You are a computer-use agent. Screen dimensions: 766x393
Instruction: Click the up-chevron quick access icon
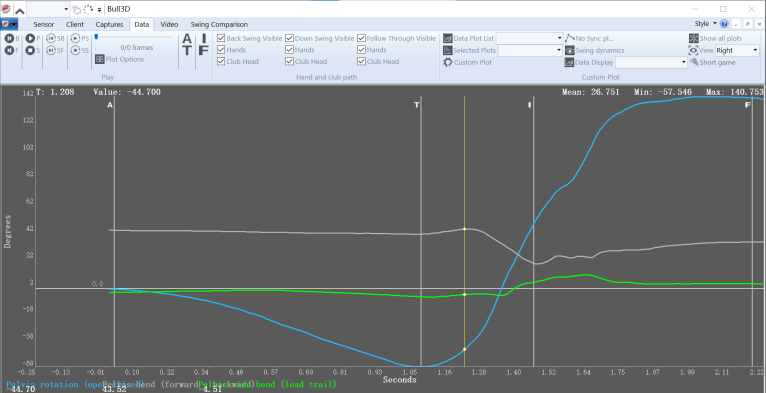tap(19, 10)
